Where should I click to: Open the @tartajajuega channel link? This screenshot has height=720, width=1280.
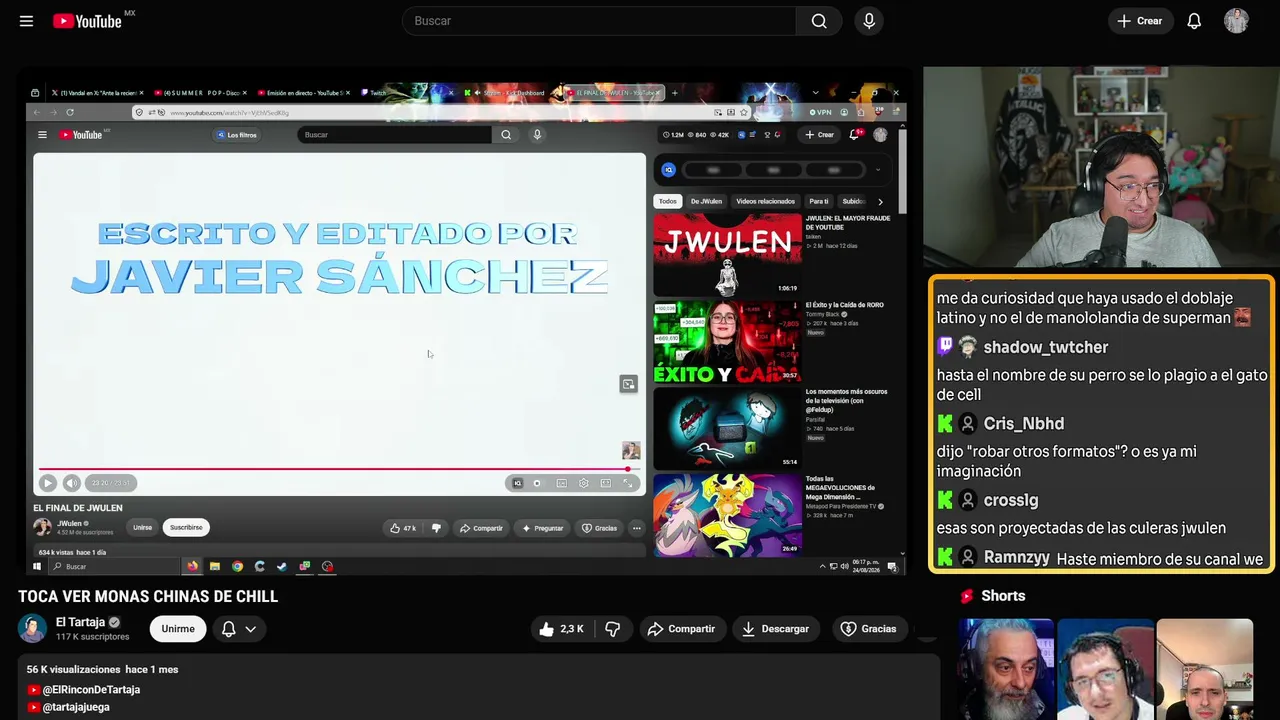76,707
